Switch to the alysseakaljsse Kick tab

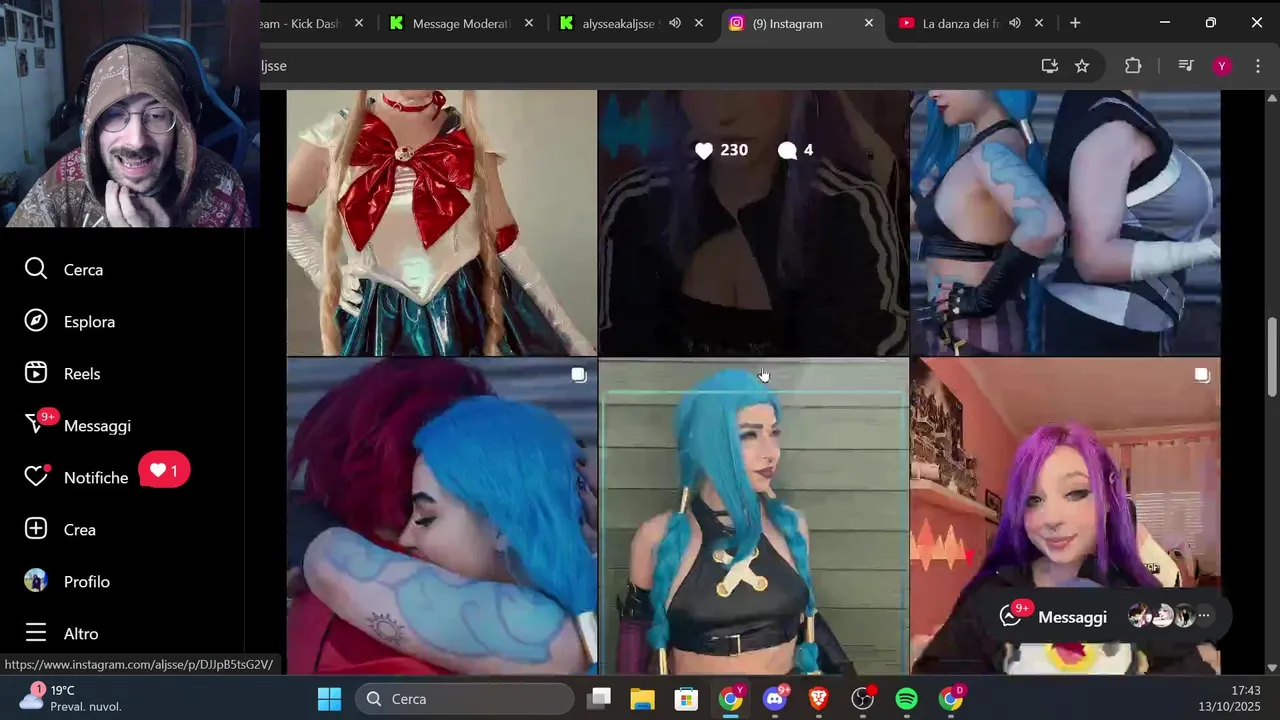coord(633,23)
